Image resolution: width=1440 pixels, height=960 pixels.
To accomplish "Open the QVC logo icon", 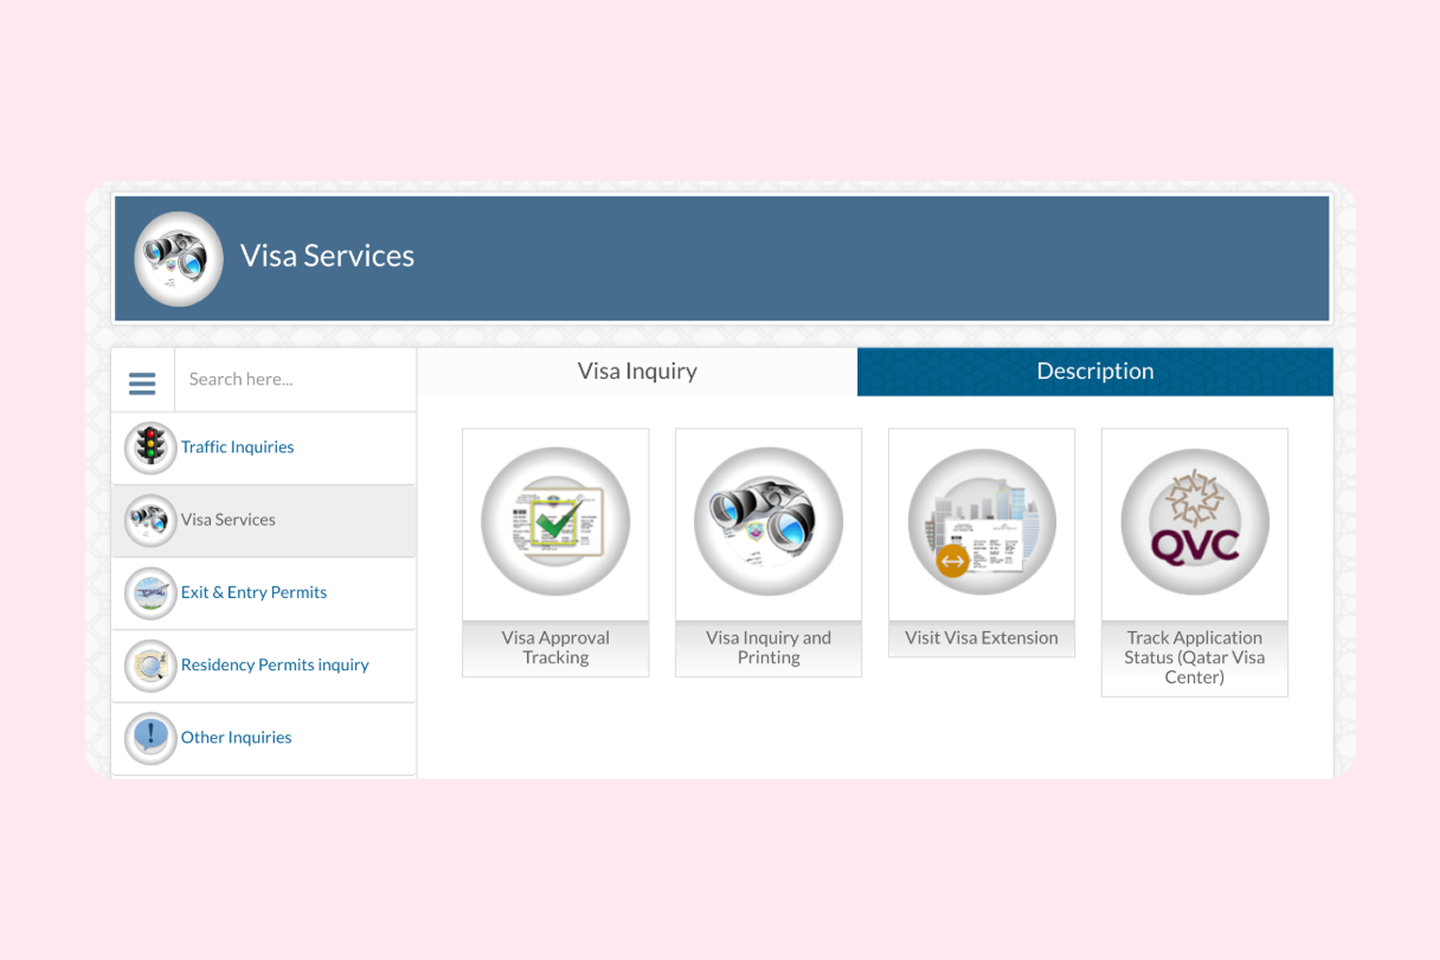I will [x=1195, y=521].
